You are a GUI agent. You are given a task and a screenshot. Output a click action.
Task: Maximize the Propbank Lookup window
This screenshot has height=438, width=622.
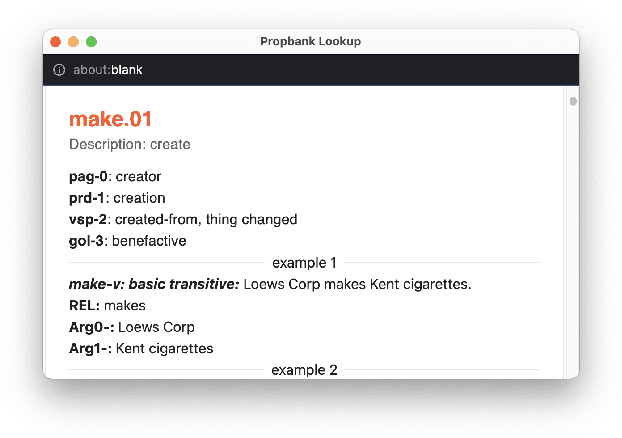[91, 42]
